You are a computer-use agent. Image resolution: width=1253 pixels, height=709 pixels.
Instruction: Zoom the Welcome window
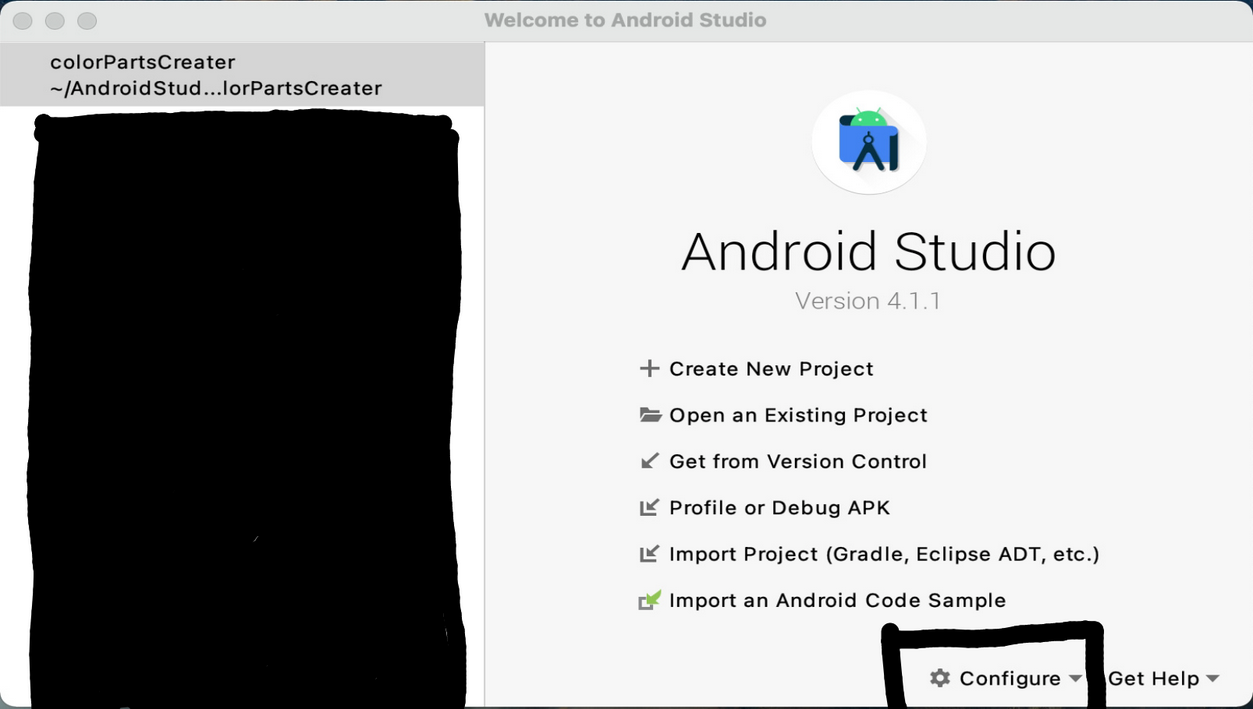click(86, 20)
